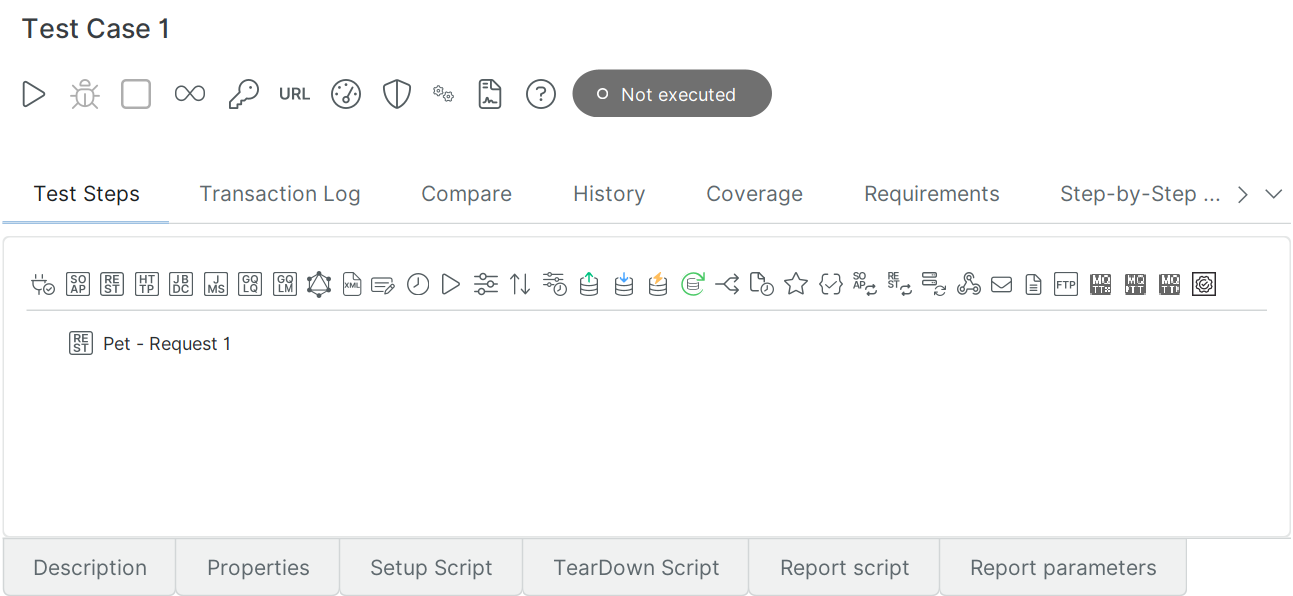Add the Property Transfer arrows step

(520, 284)
